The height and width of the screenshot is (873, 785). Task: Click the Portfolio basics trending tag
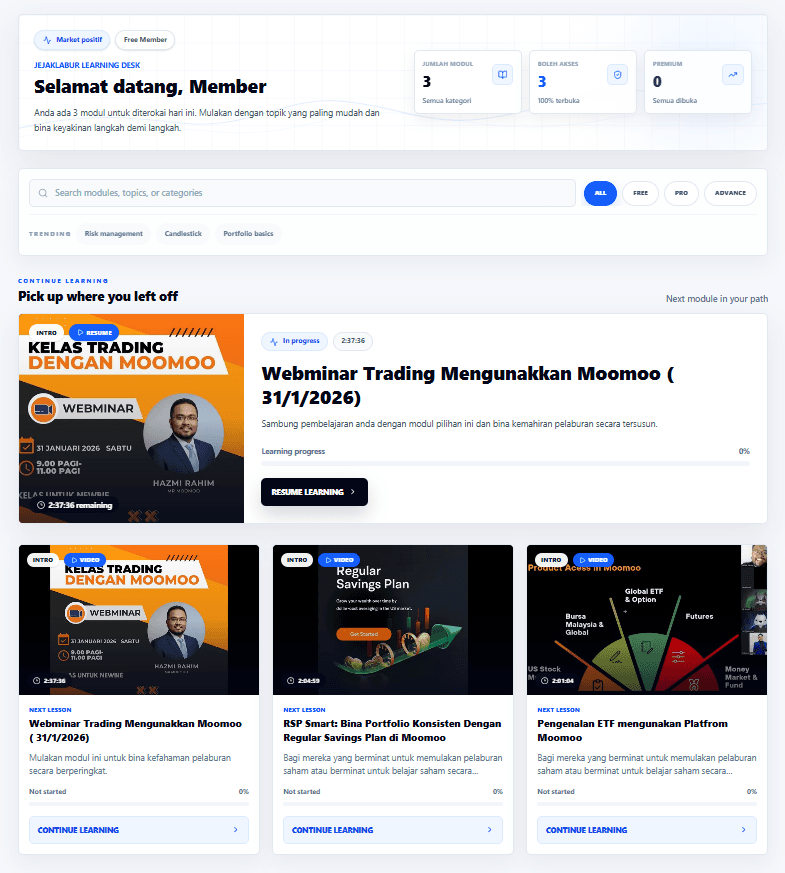(x=248, y=234)
